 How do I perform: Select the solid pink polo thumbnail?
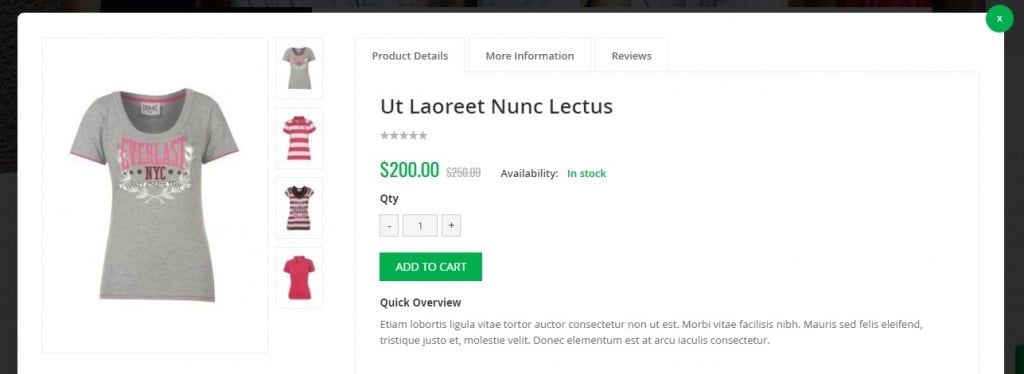tap(299, 277)
